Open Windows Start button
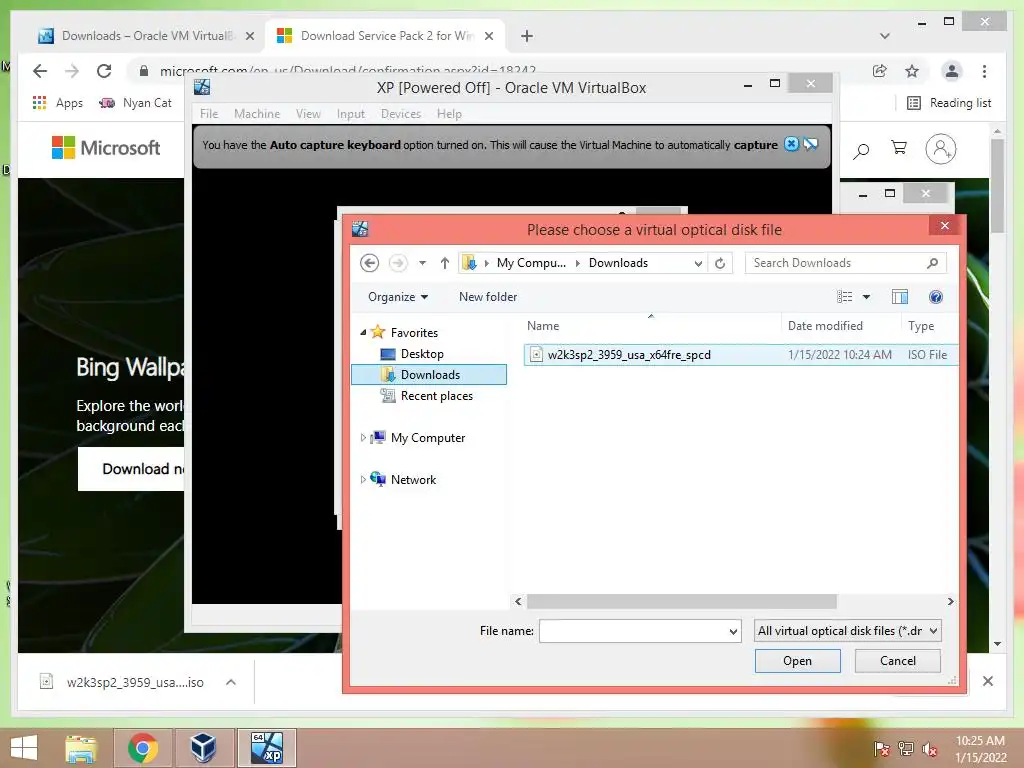Viewport: 1024px width, 768px height. click(x=24, y=748)
